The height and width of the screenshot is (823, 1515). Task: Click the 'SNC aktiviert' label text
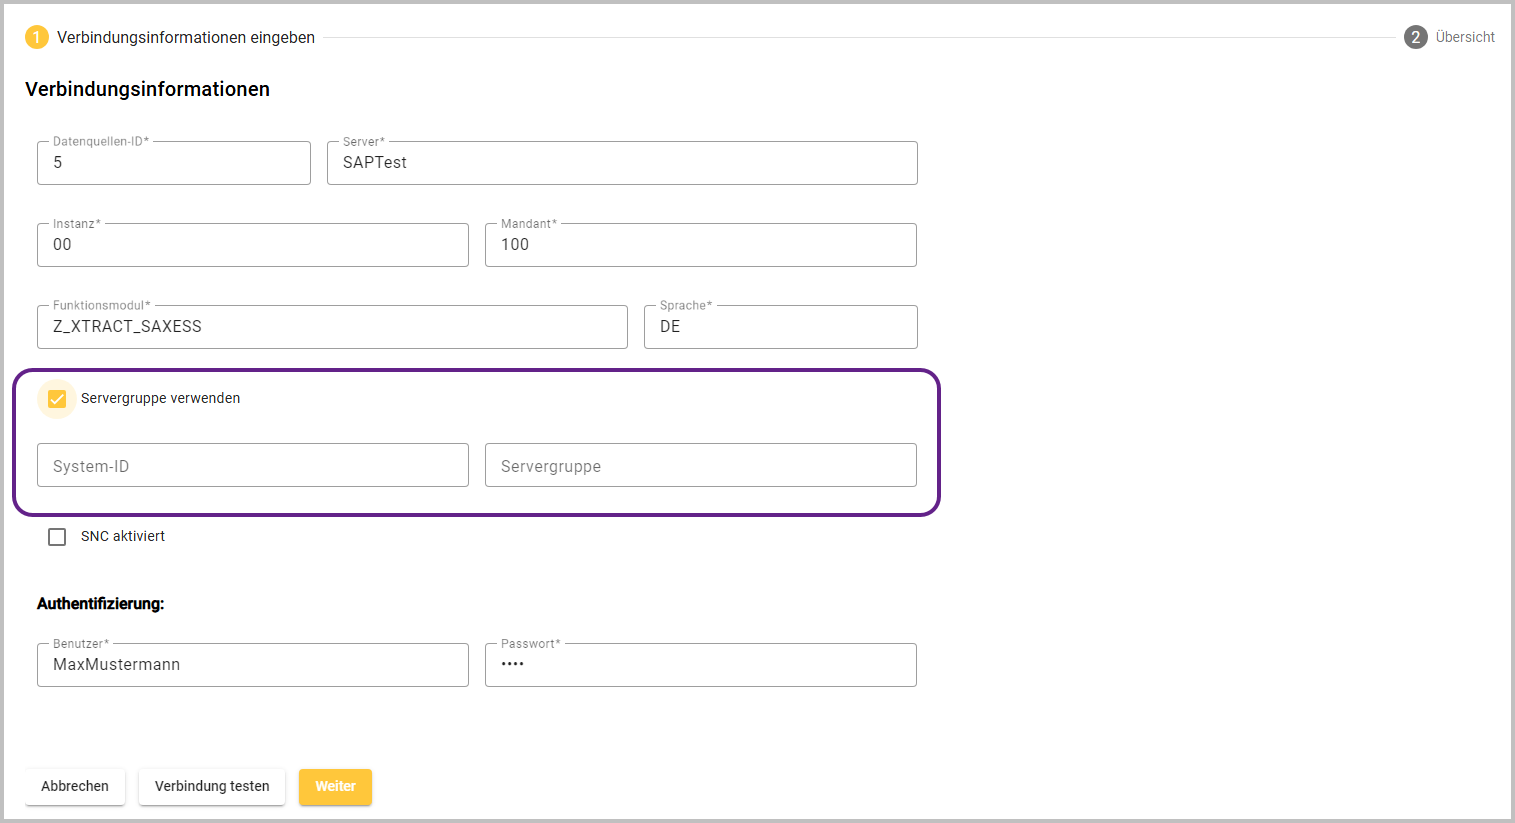pyautogui.click(x=123, y=537)
